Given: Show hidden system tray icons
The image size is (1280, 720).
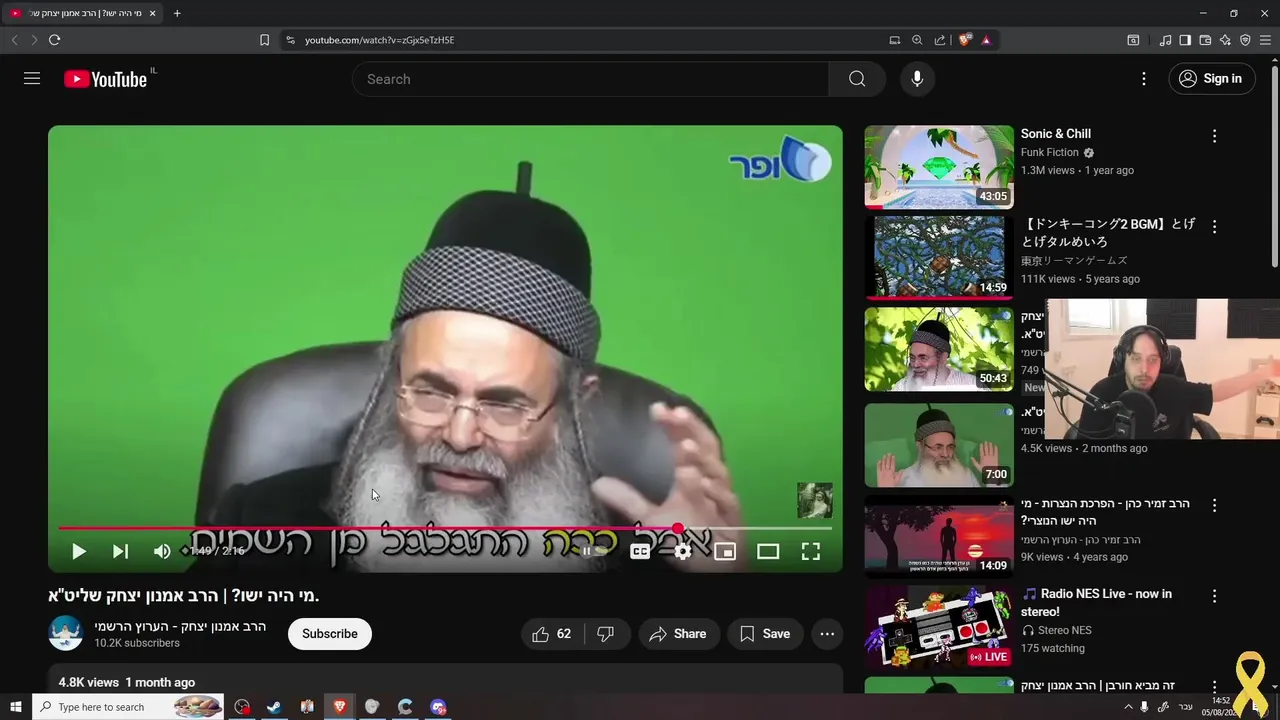Looking at the screenshot, I should [x=1128, y=707].
